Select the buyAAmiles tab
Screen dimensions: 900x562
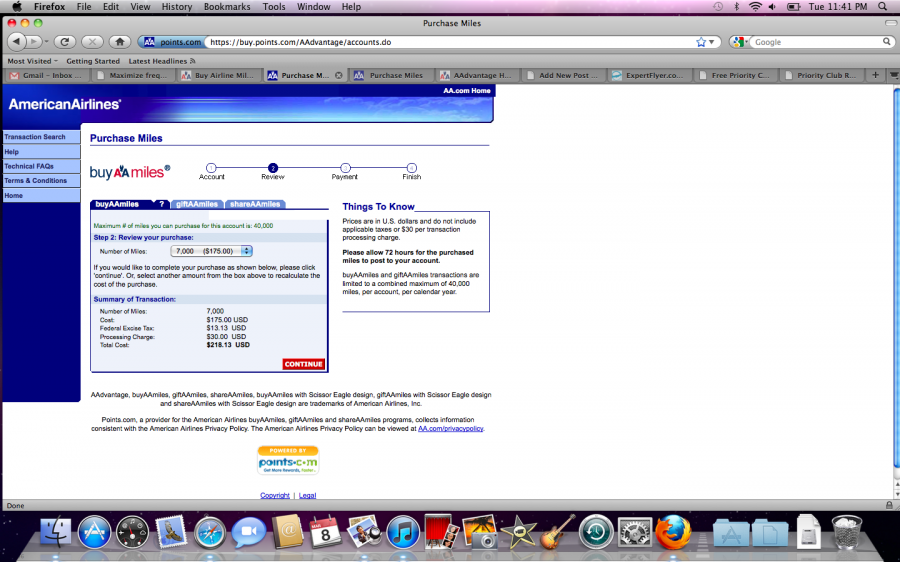coord(118,204)
